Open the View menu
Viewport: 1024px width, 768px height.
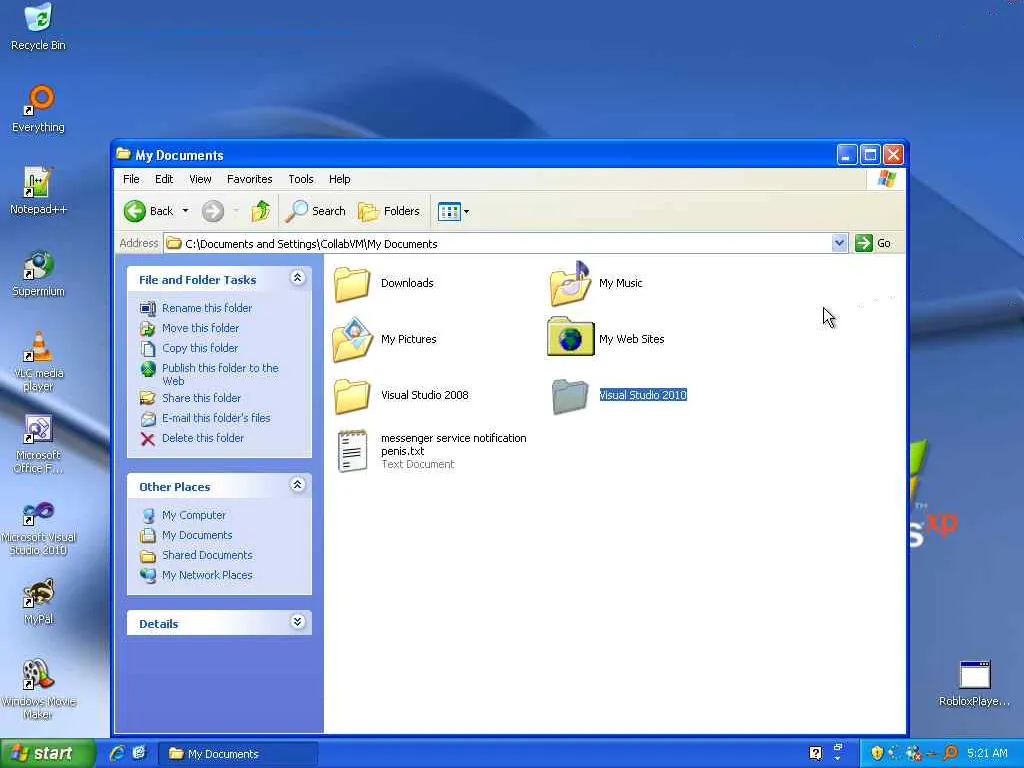(200, 179)
